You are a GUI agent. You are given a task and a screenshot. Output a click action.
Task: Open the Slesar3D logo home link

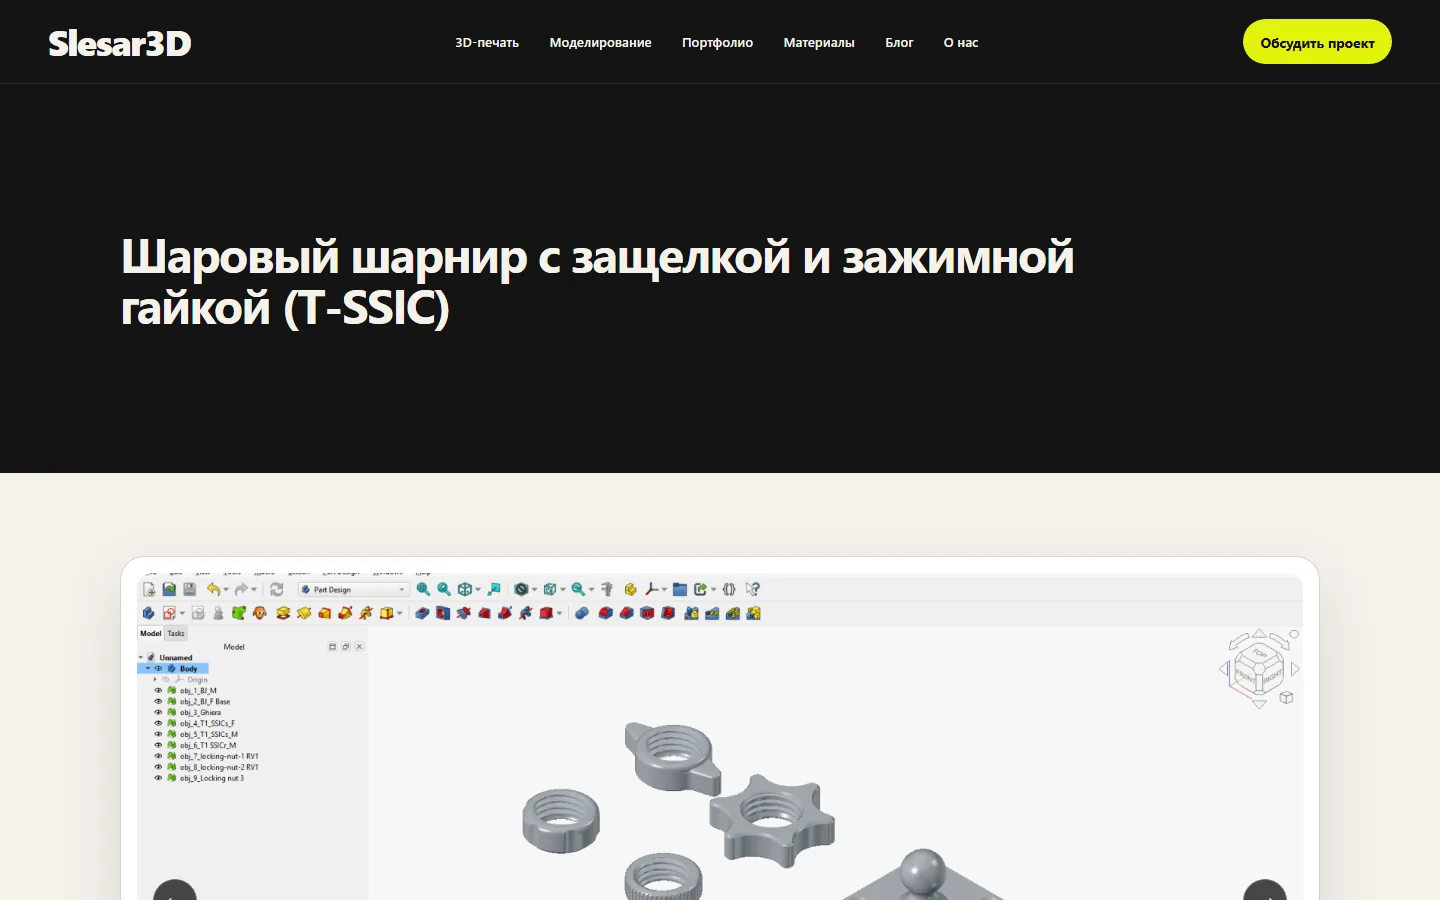click(120, 43)
